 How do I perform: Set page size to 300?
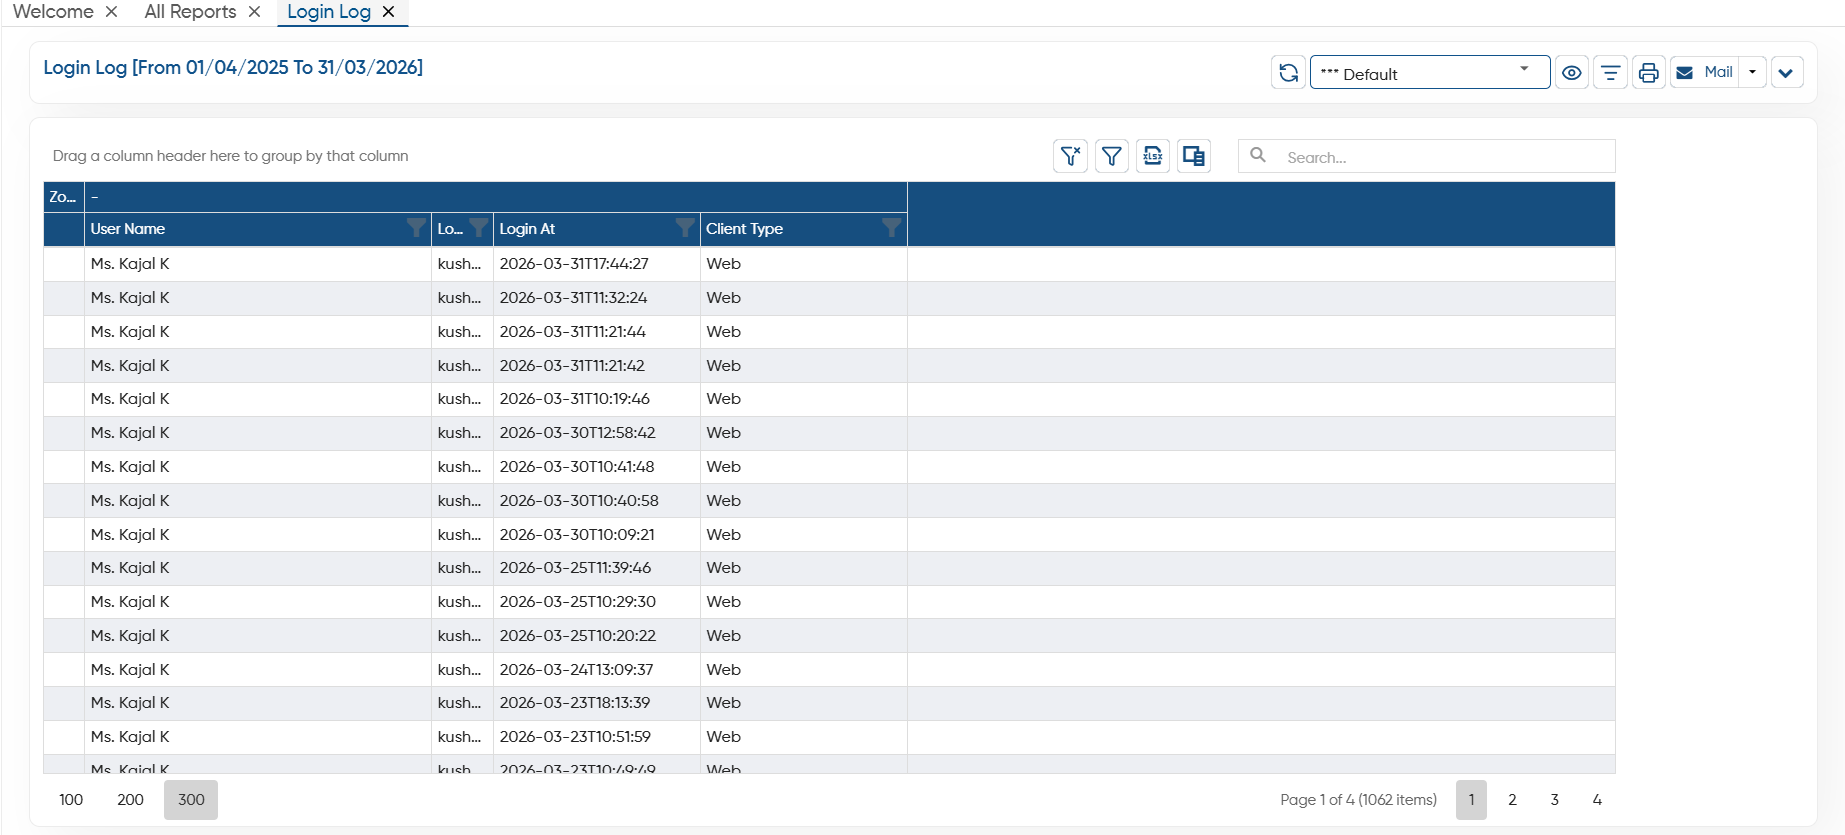click(x=191, y=800)
